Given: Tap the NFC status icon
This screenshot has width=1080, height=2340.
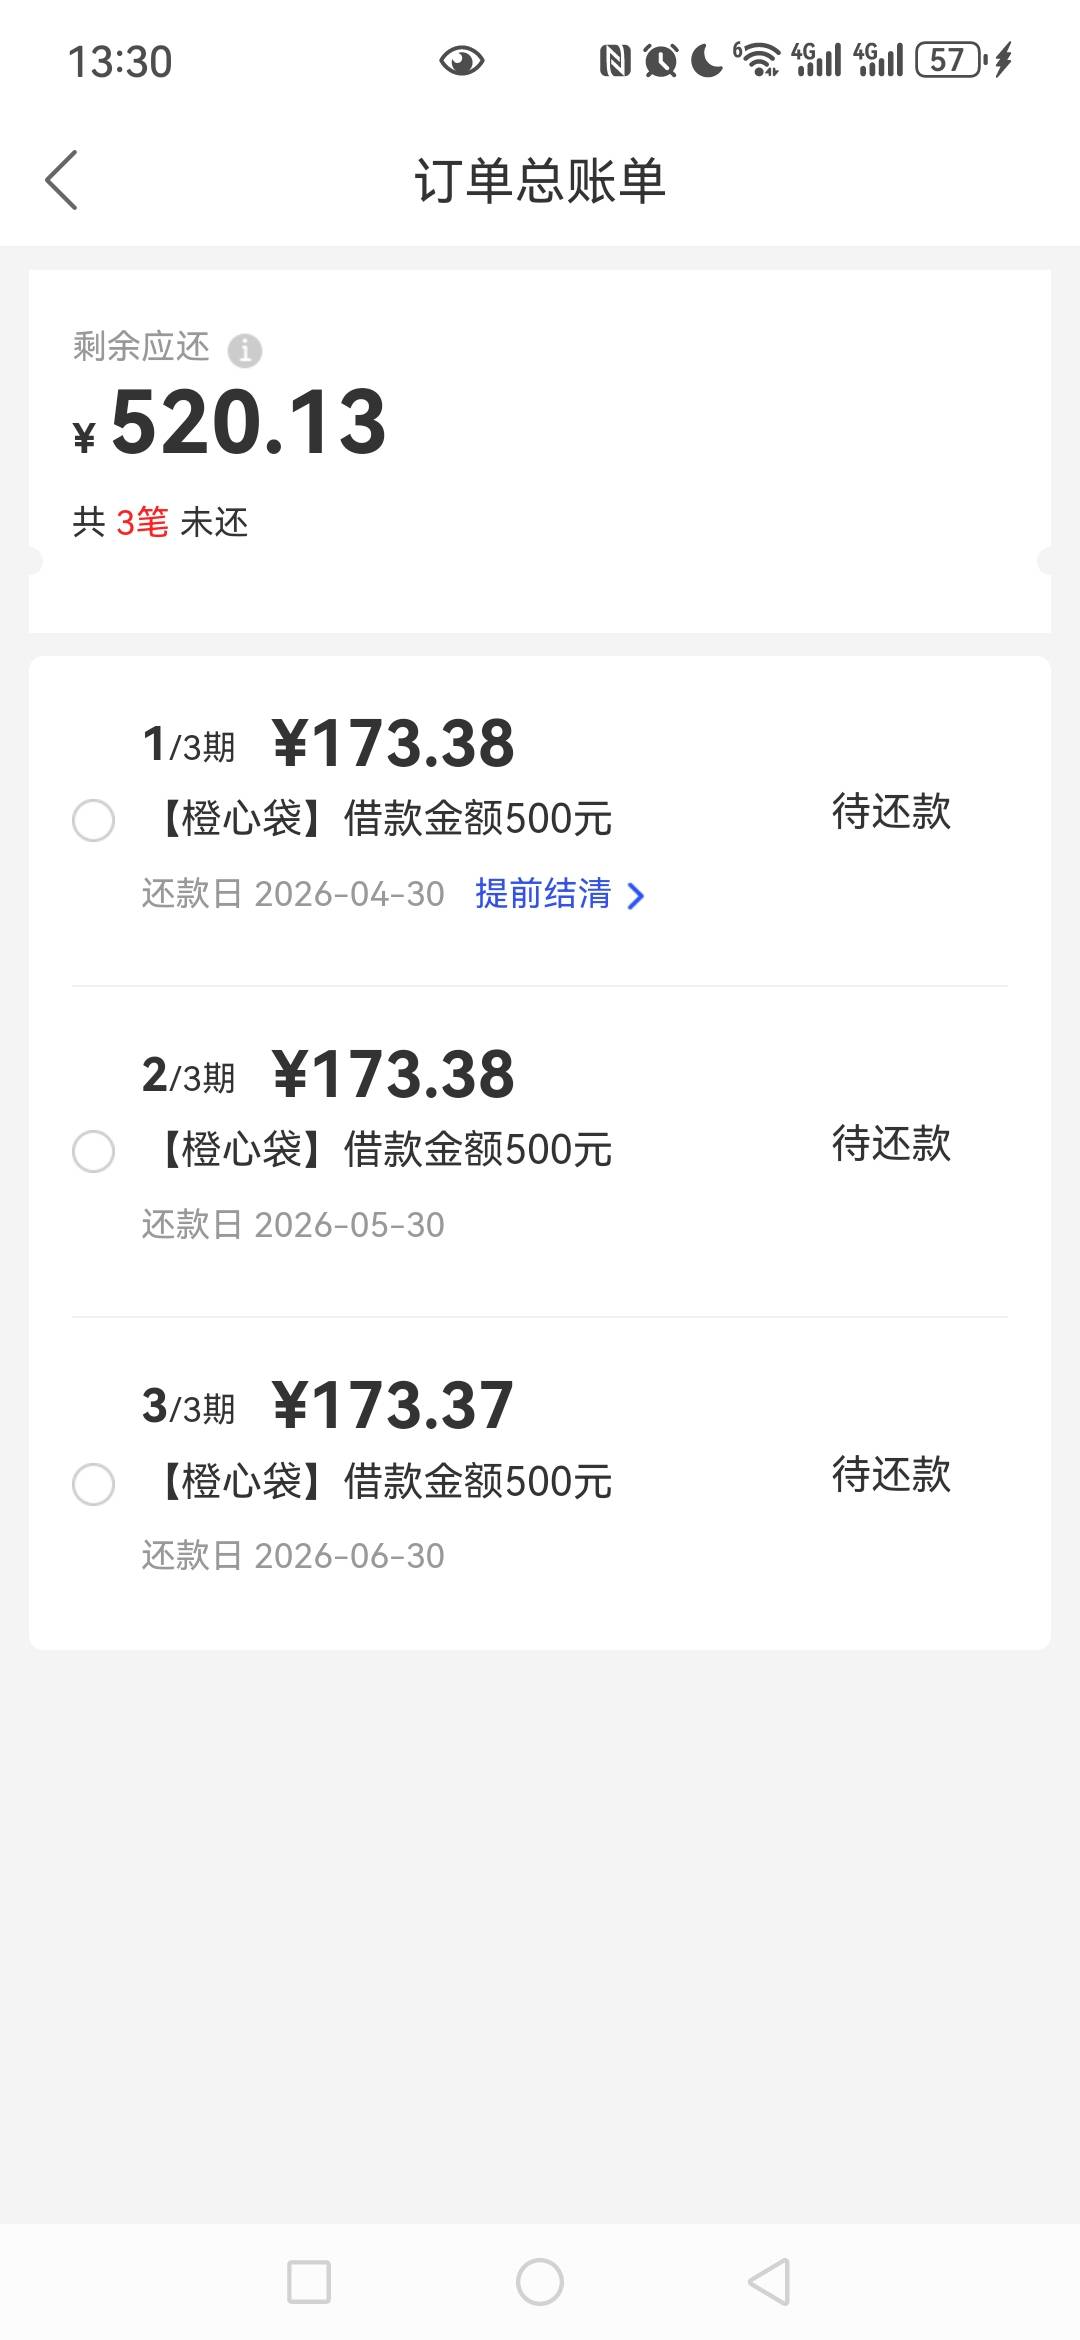Looking at the screenshot, I should tap(614, 62).
